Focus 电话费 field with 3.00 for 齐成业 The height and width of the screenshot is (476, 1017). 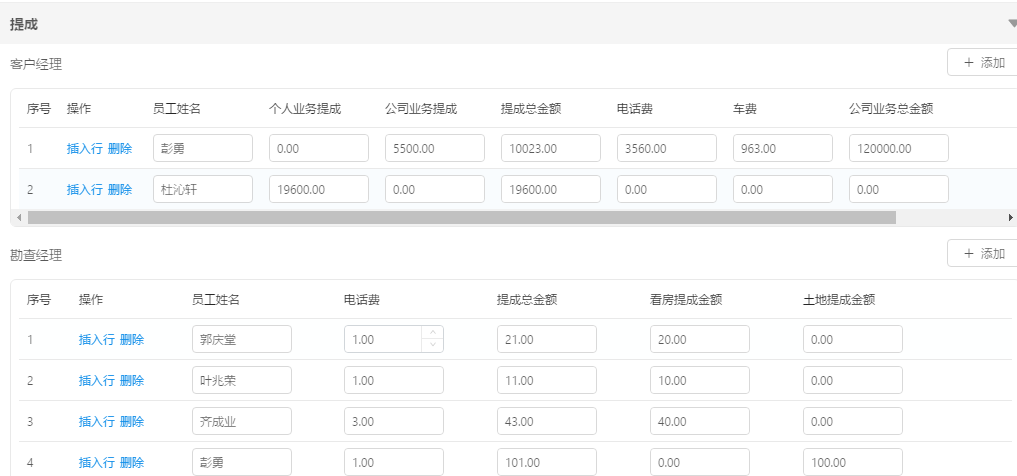(x=394, y=422)
